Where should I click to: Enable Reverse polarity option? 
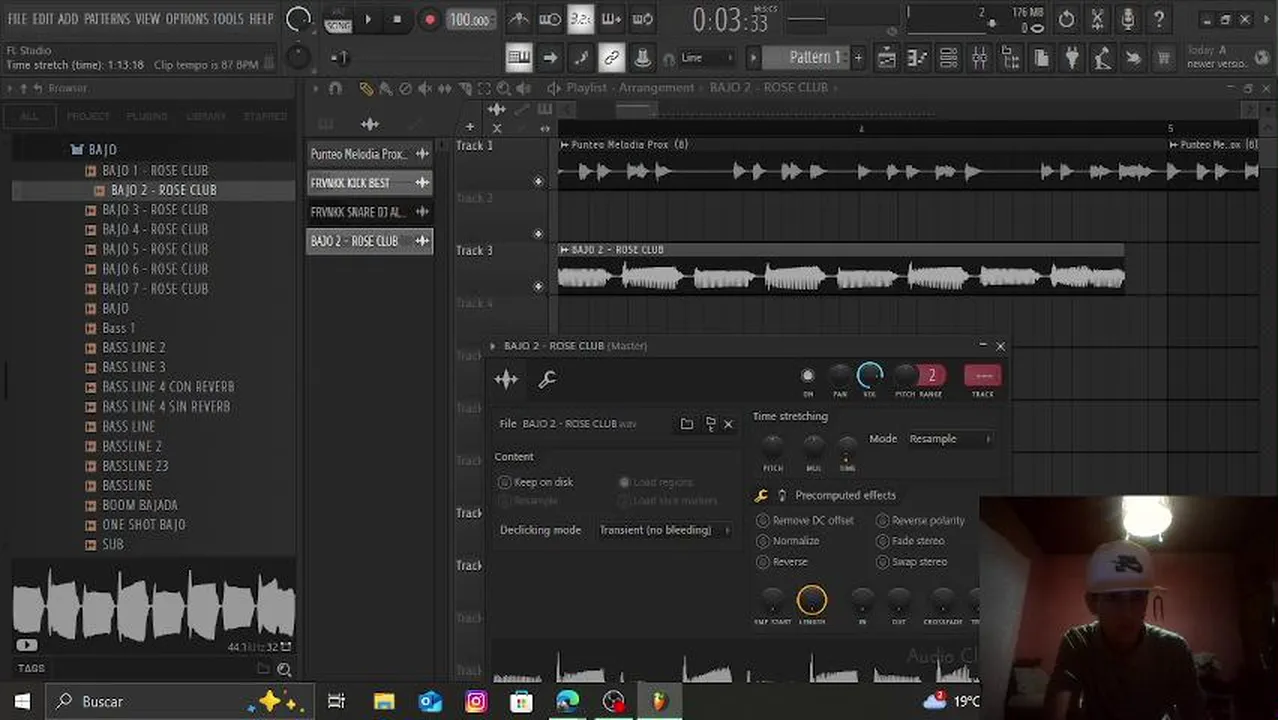920,520
